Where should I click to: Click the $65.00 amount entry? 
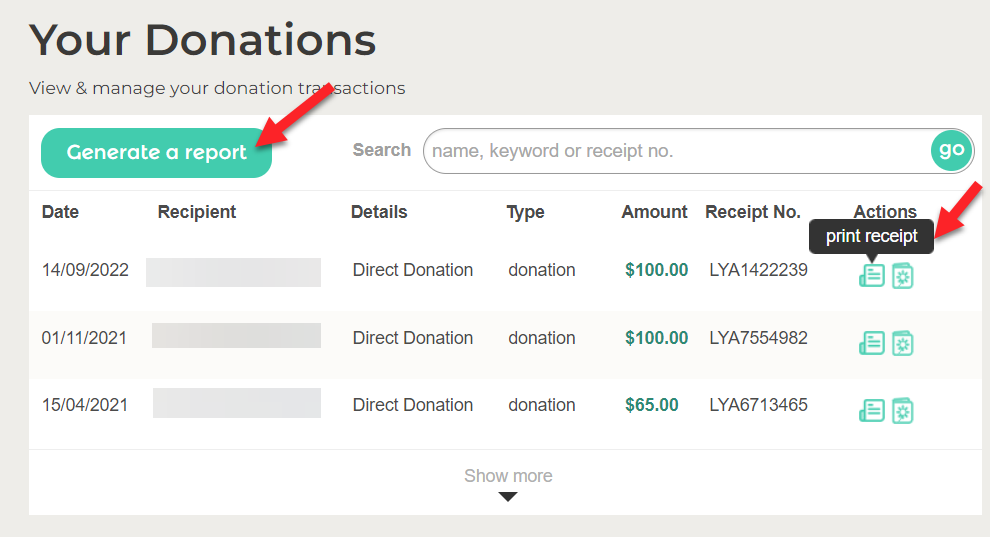point(652,405)
